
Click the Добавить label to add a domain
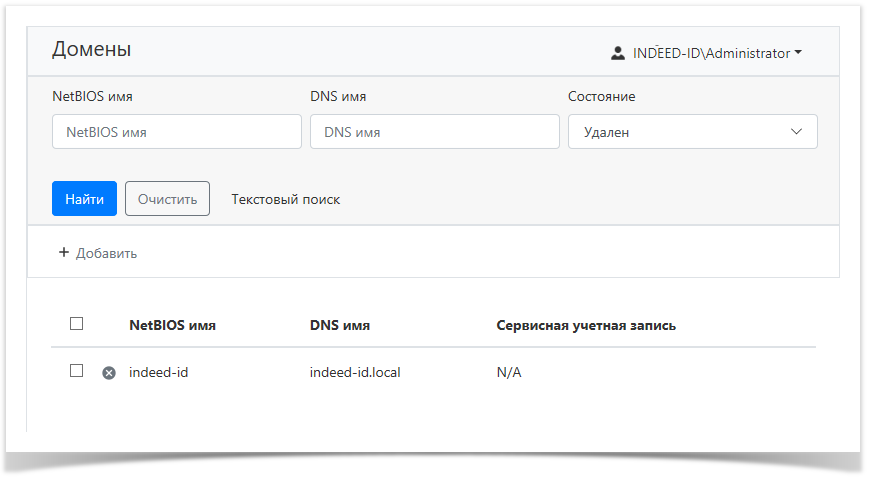106,254
